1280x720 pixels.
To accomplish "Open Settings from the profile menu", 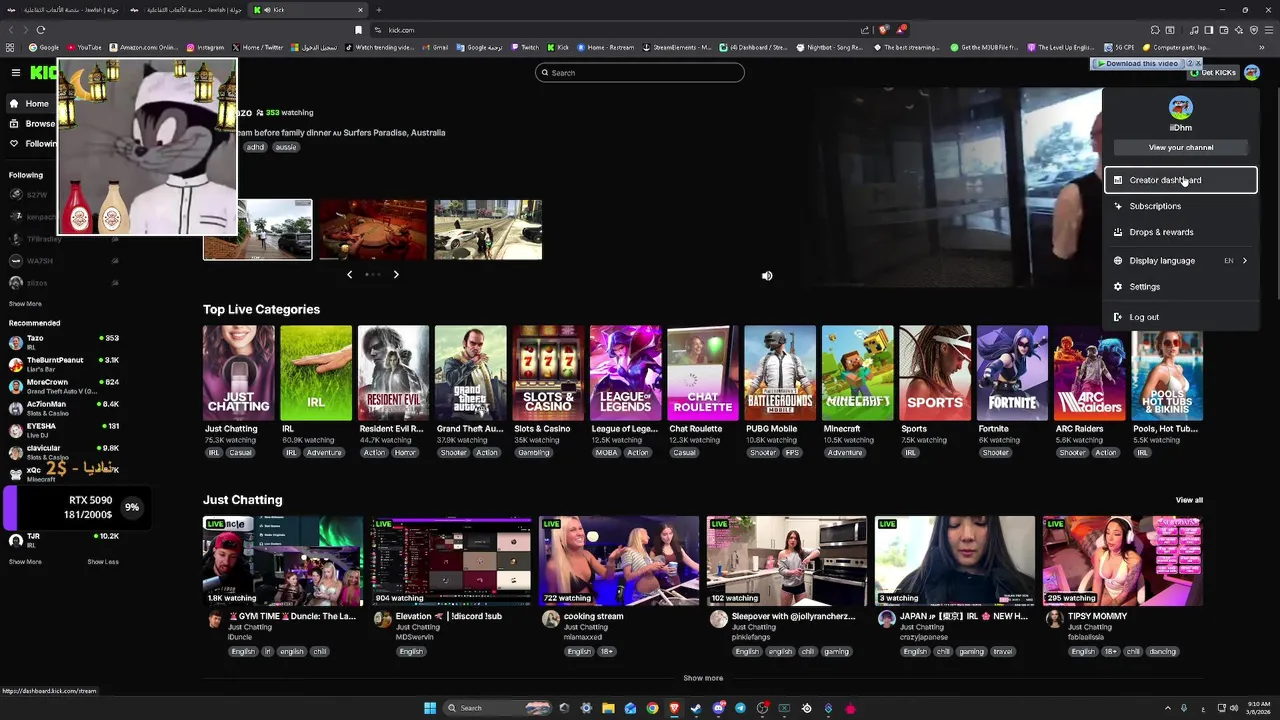I will point(1180,287).
